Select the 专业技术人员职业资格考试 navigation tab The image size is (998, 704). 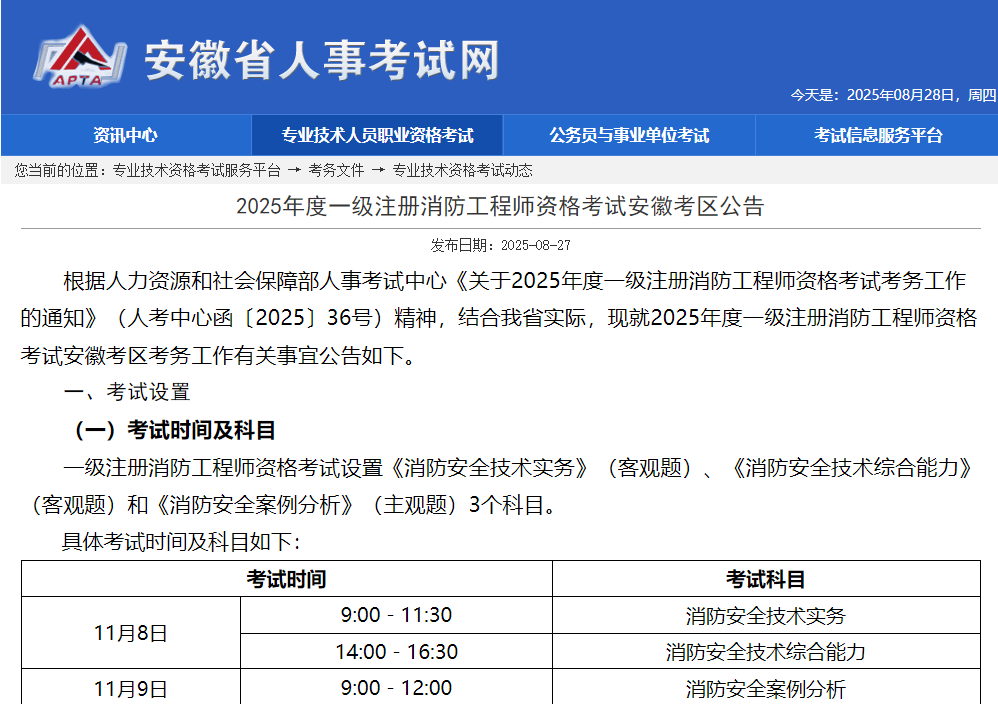coord(377,135)
